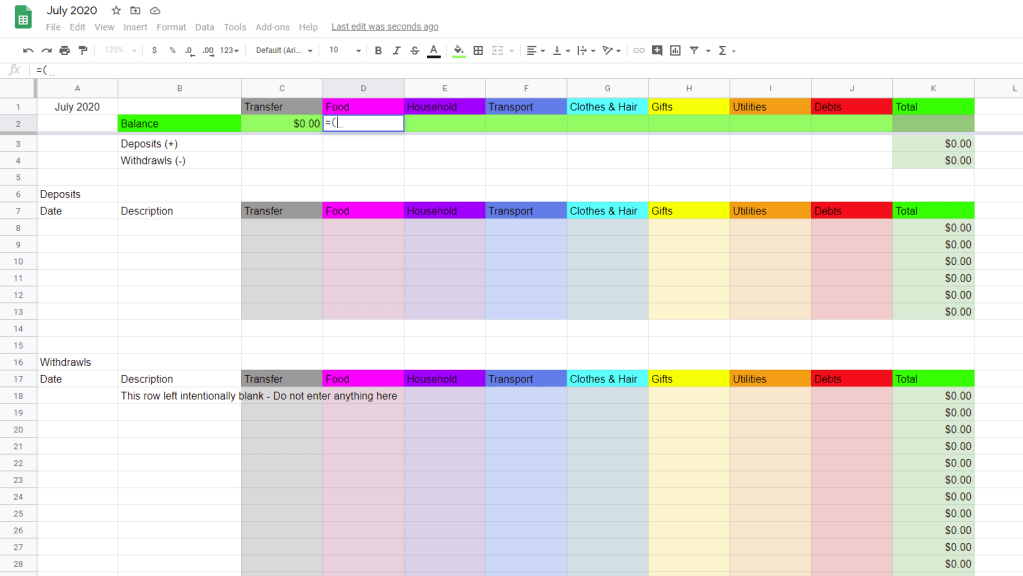Click the insert chart icon
Image resolution: width=1023 pixels, height=576 pixels.
(x=675, y=50)
